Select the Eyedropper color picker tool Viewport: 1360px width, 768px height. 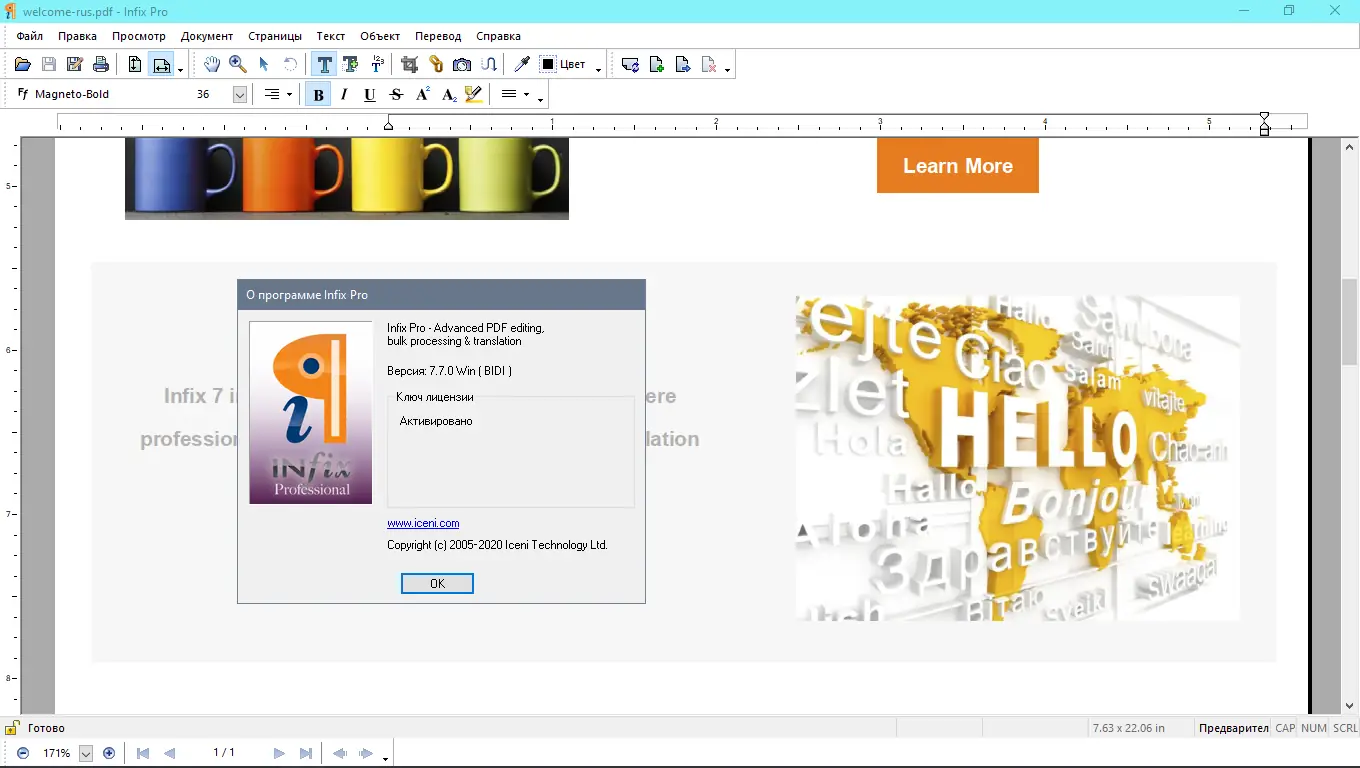coord(522,65)
